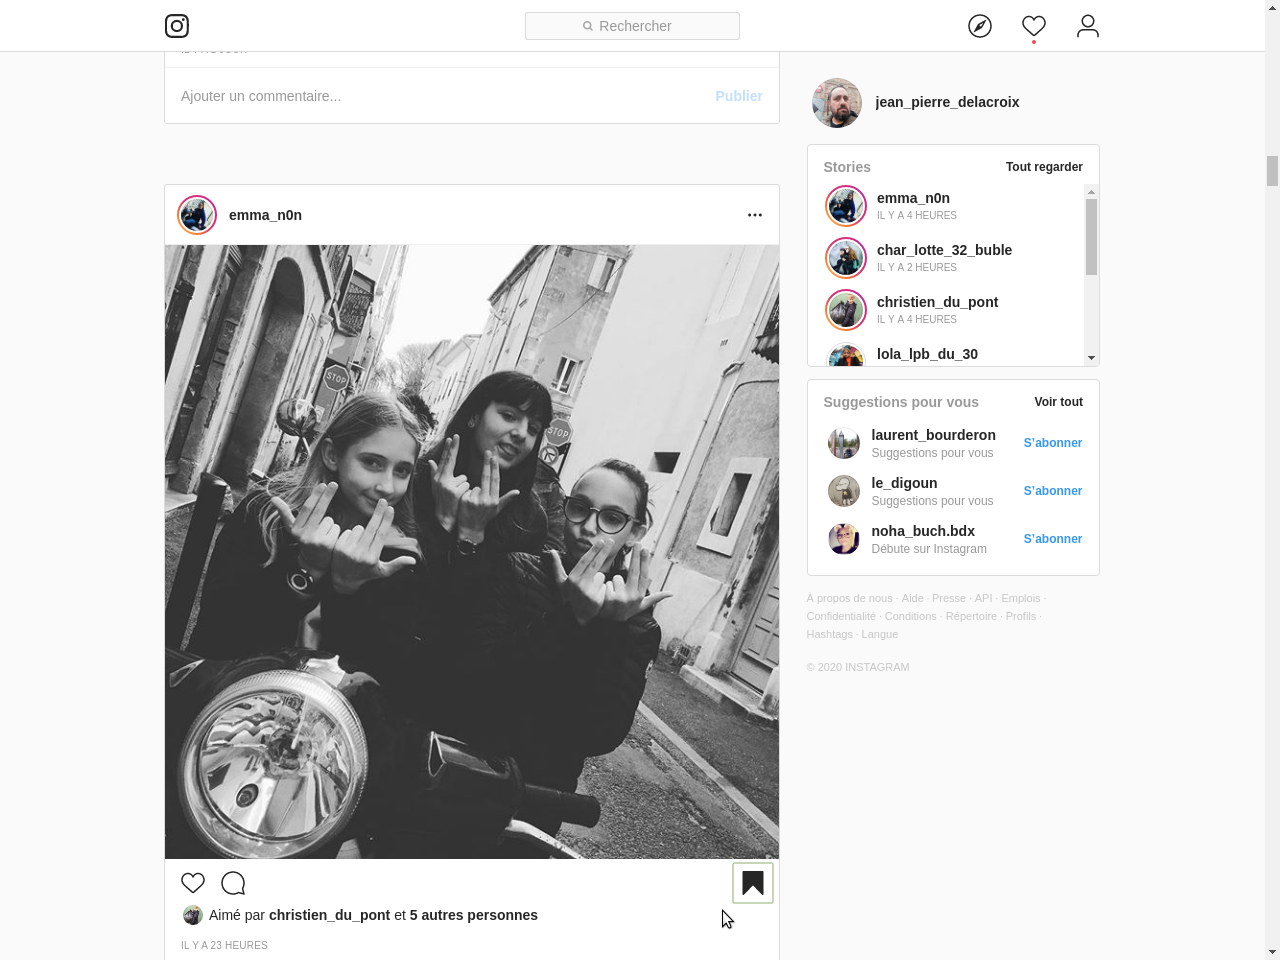Open the profile person icon
The width and height of the screenshot is (1280, 960).
click(1088, 26)
